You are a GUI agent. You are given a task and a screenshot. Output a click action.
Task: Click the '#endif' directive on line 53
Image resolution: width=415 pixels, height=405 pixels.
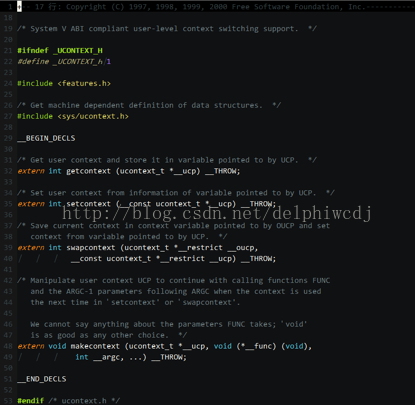pyautogui.click(x=31, y=401)
